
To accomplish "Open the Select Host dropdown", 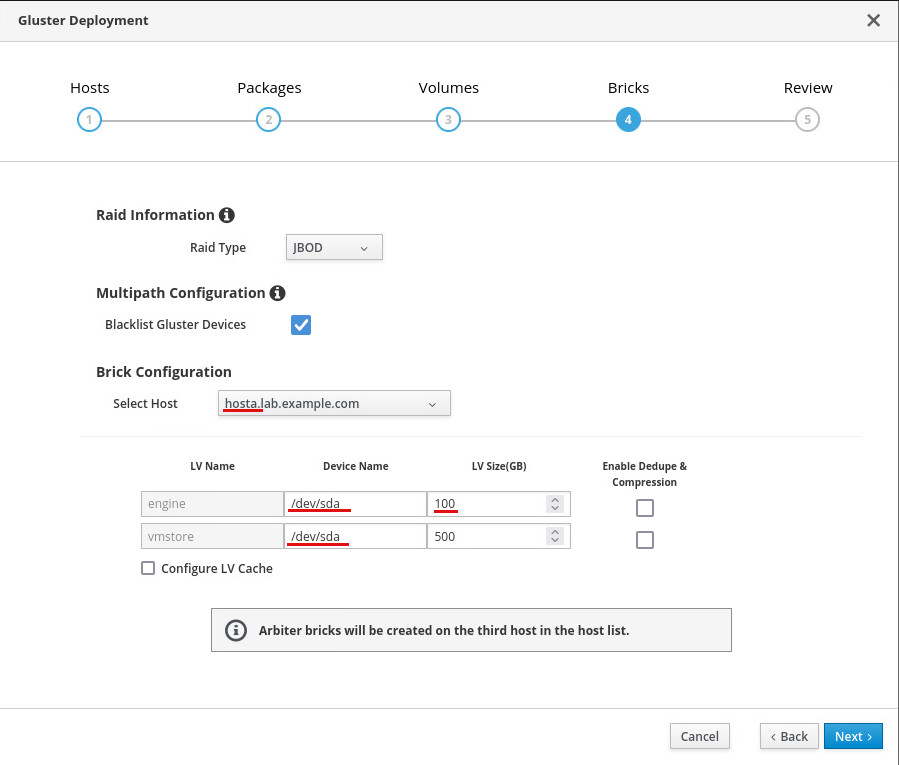I will [x=334, y=403].
